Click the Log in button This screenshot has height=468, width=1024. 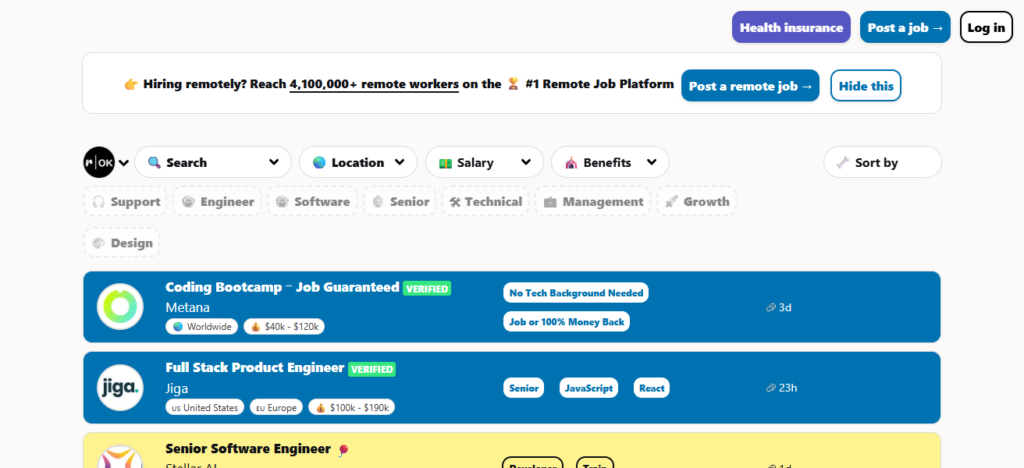[x=986, y=27]
